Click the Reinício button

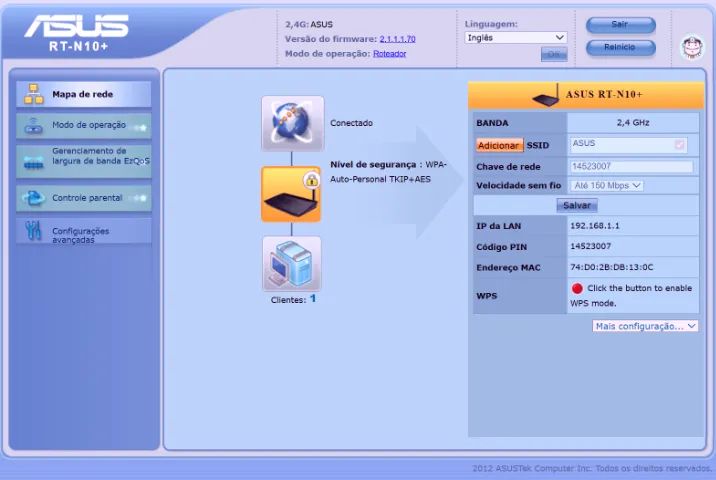[x=621, y=47]
